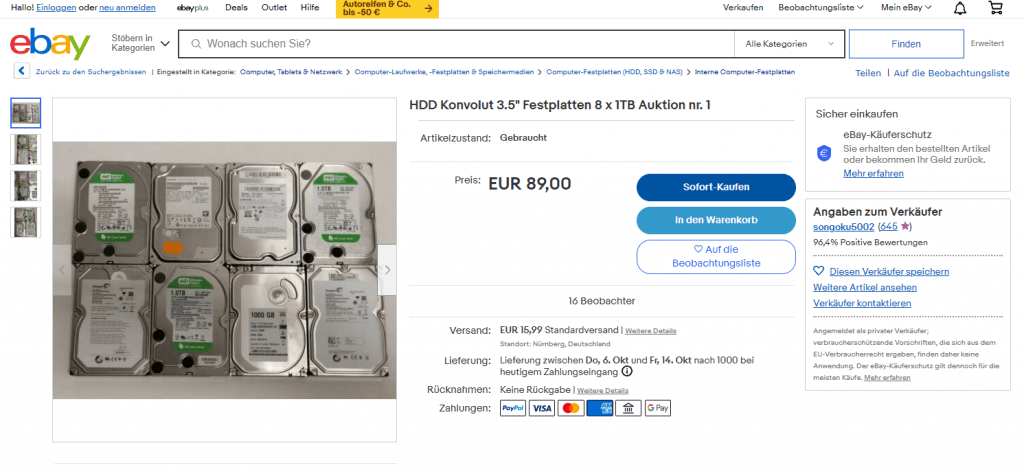The width and height of the screenshot is (1024, 474).
Task: Add item to Beobachtungsliste with heart button
Action: [715, 256]
